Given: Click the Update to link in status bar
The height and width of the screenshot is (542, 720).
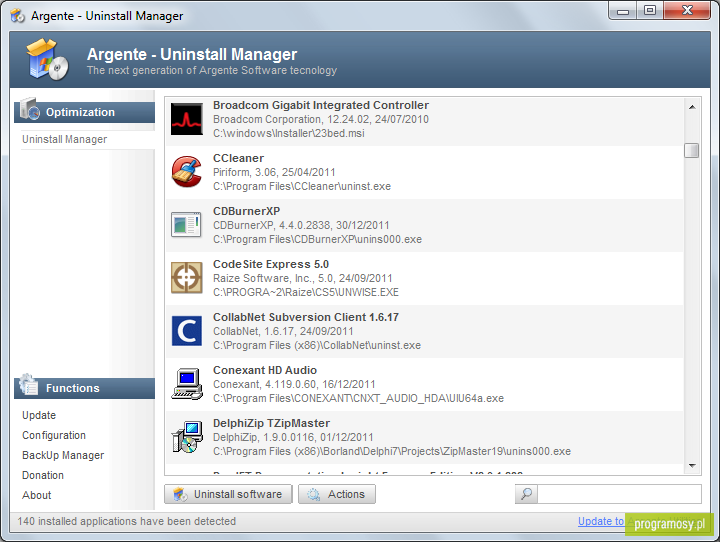Looking at the screenshot, I should (x=601, y=521).
